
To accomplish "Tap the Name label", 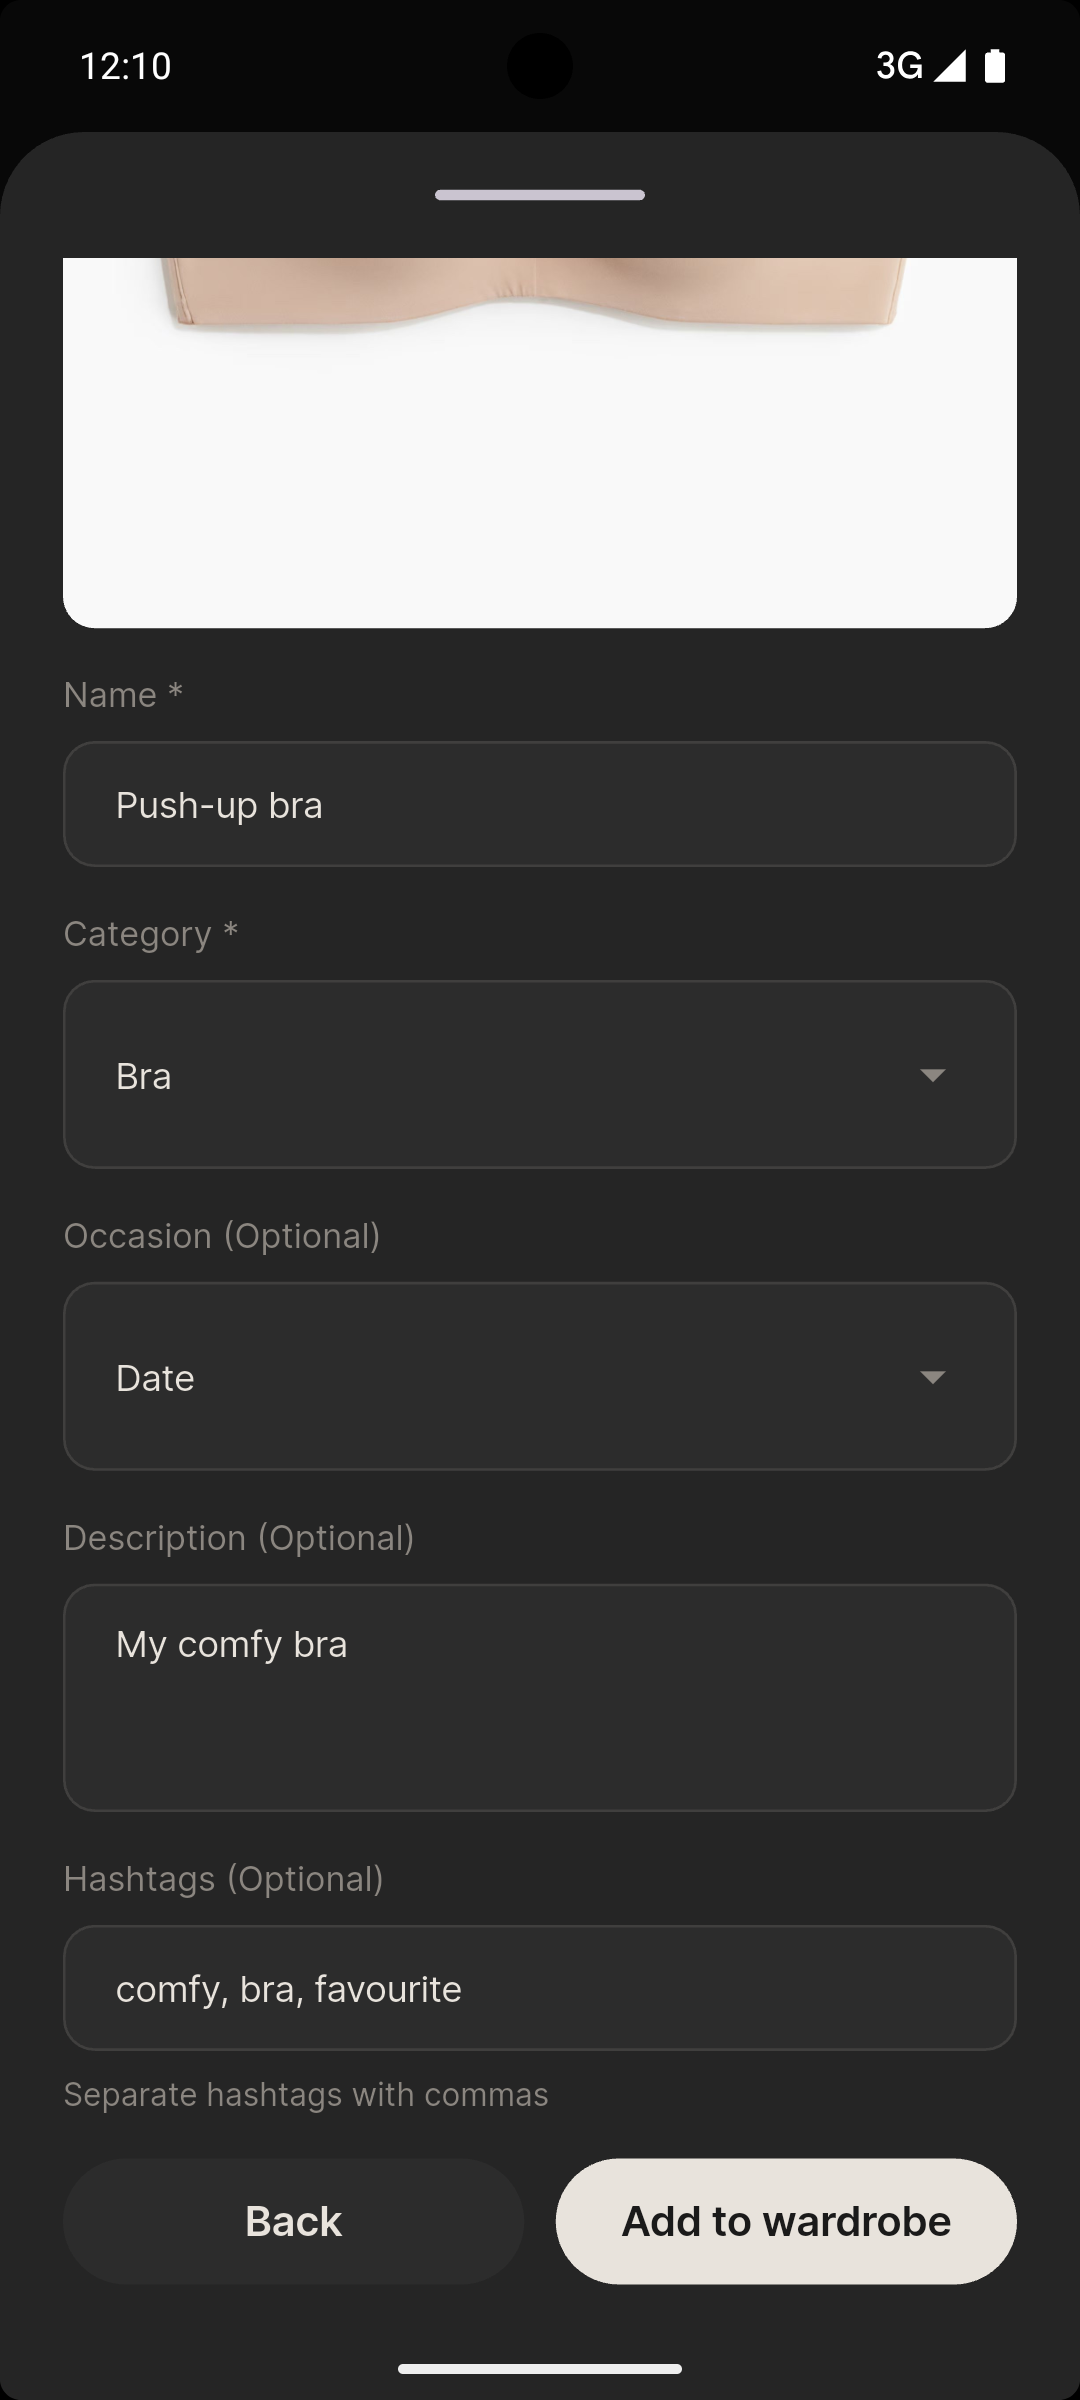I will pos(120,693).
